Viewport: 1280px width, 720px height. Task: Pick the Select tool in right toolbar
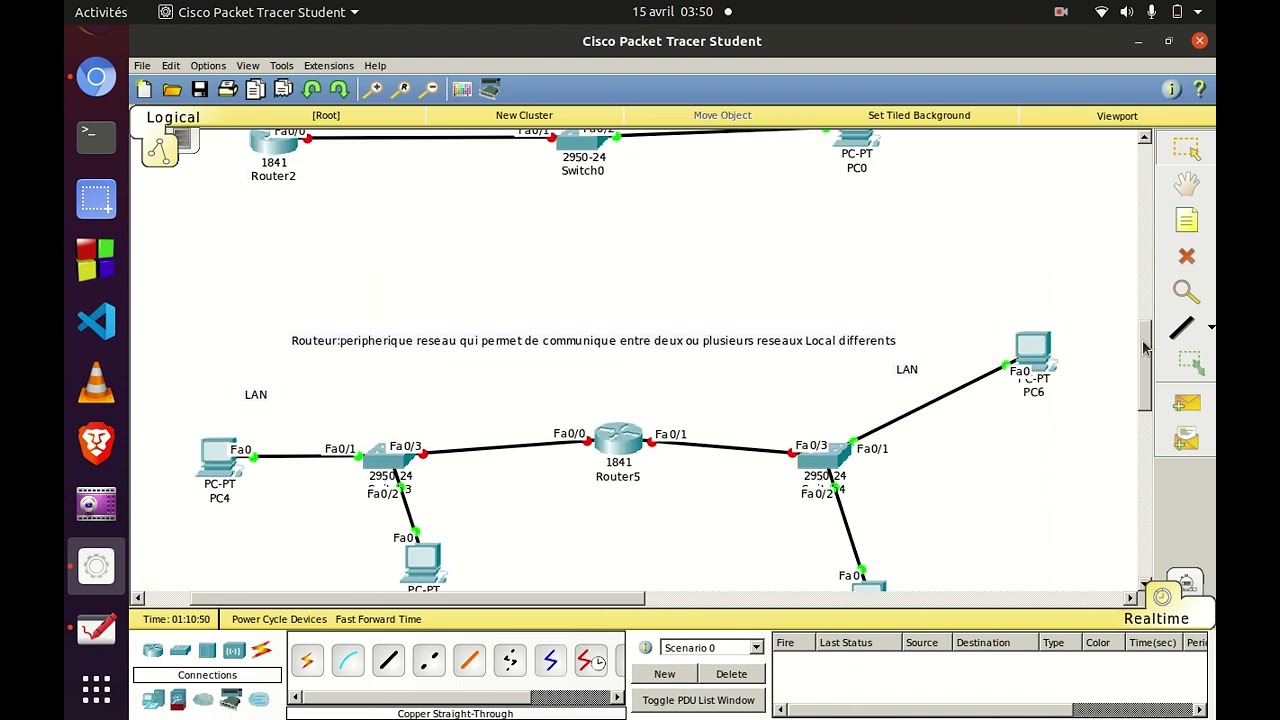pos(1187,149)
